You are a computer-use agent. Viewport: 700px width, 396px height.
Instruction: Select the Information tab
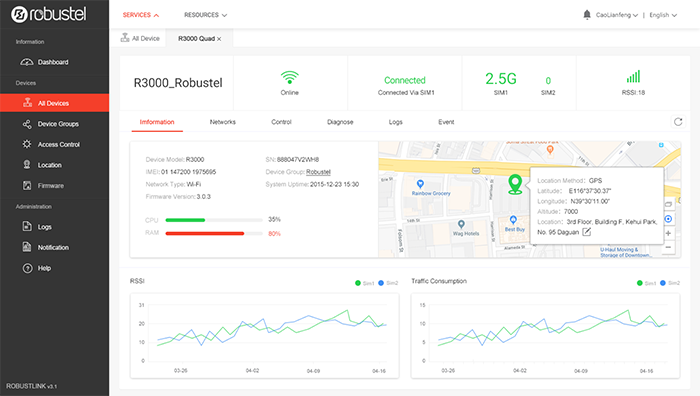pos(157,122)
